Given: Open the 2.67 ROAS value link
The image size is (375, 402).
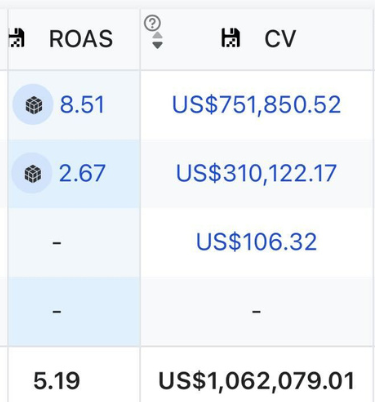Looking at the screenshot, I should click(82, 173).
